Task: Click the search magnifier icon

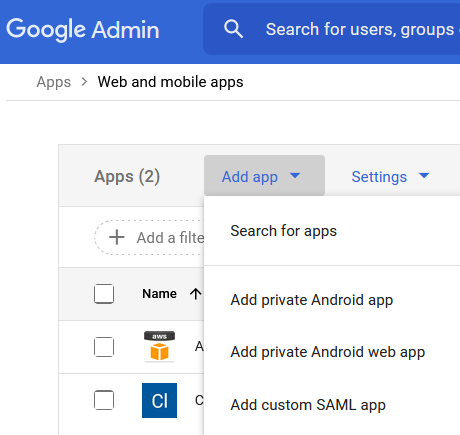Action: (x=233, y=29)
